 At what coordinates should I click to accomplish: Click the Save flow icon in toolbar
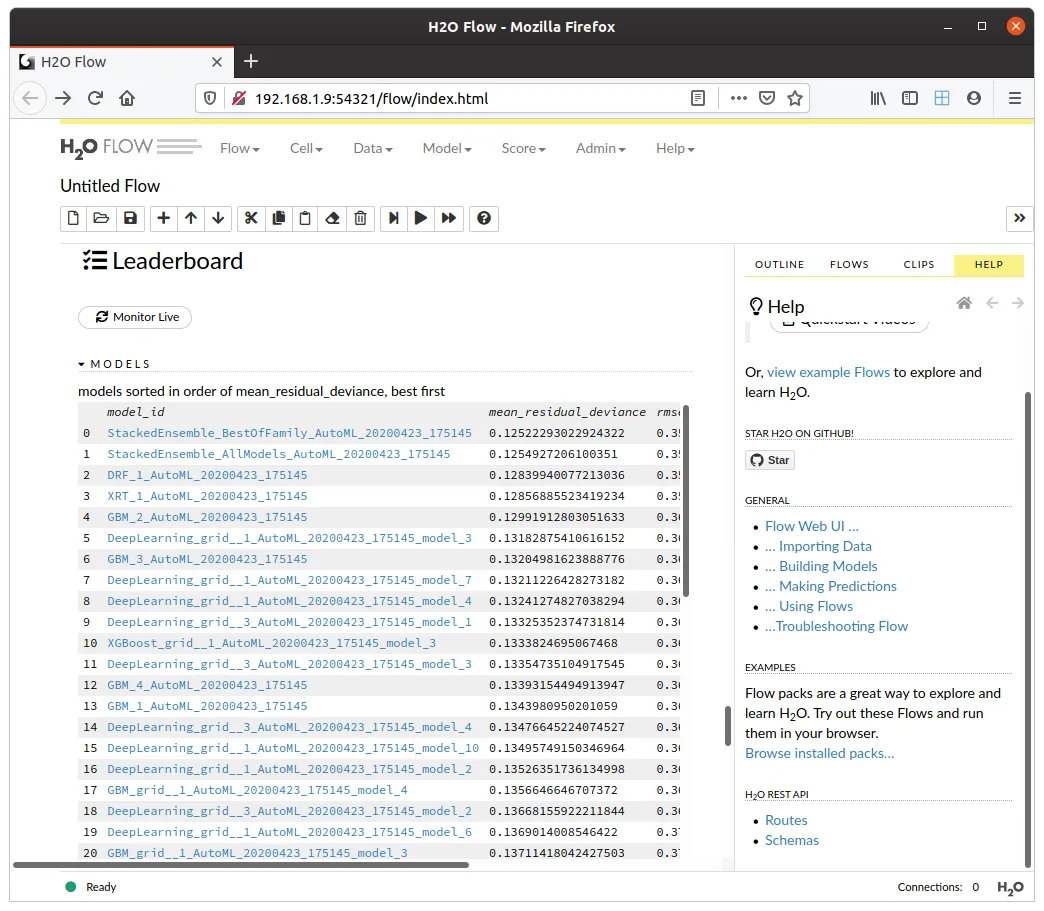pyautogui.click(x=129, y=218)
